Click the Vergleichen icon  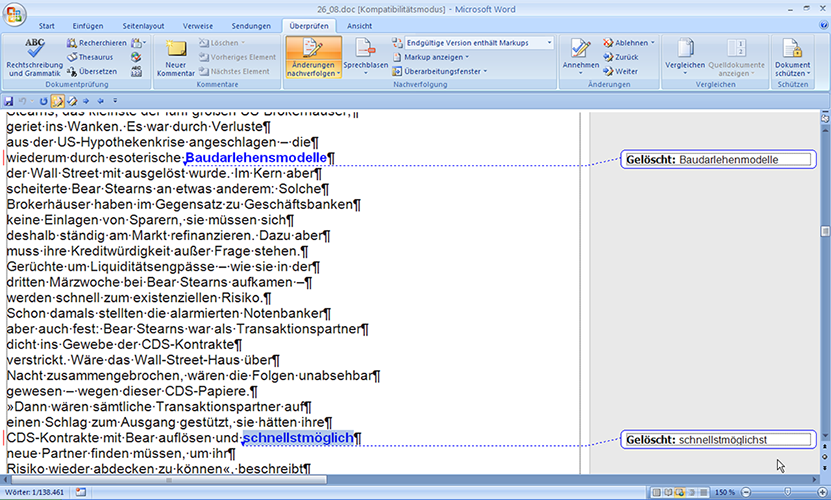[685, 57]
